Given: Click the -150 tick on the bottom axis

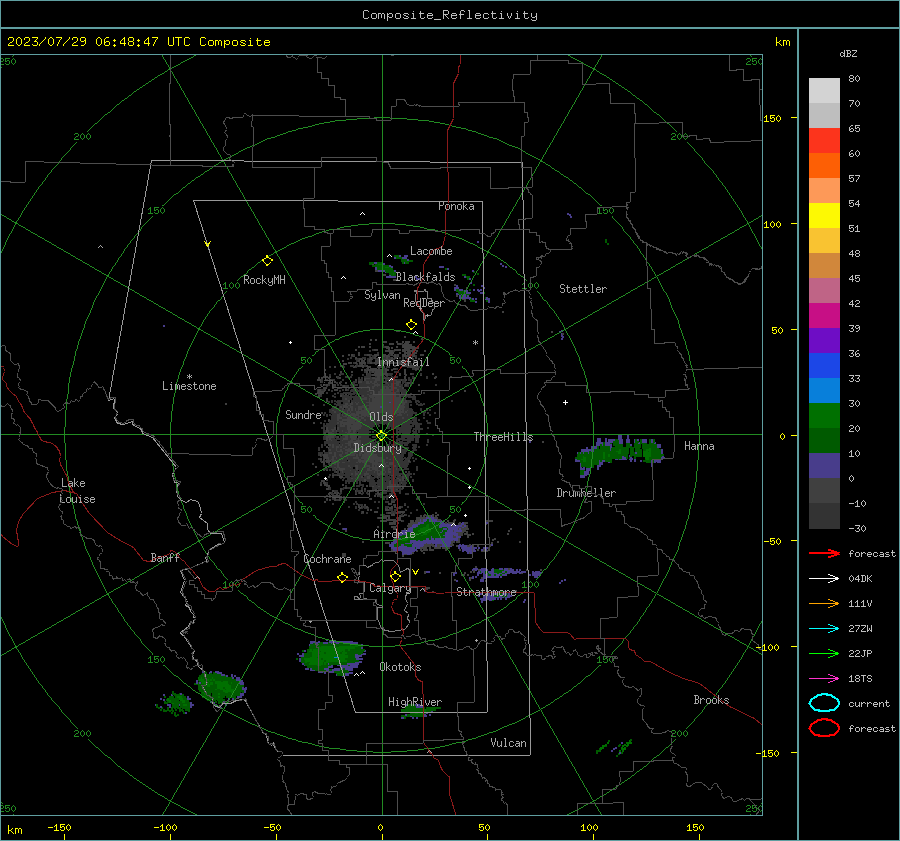Looking at the screenshot, I should 59,827.
